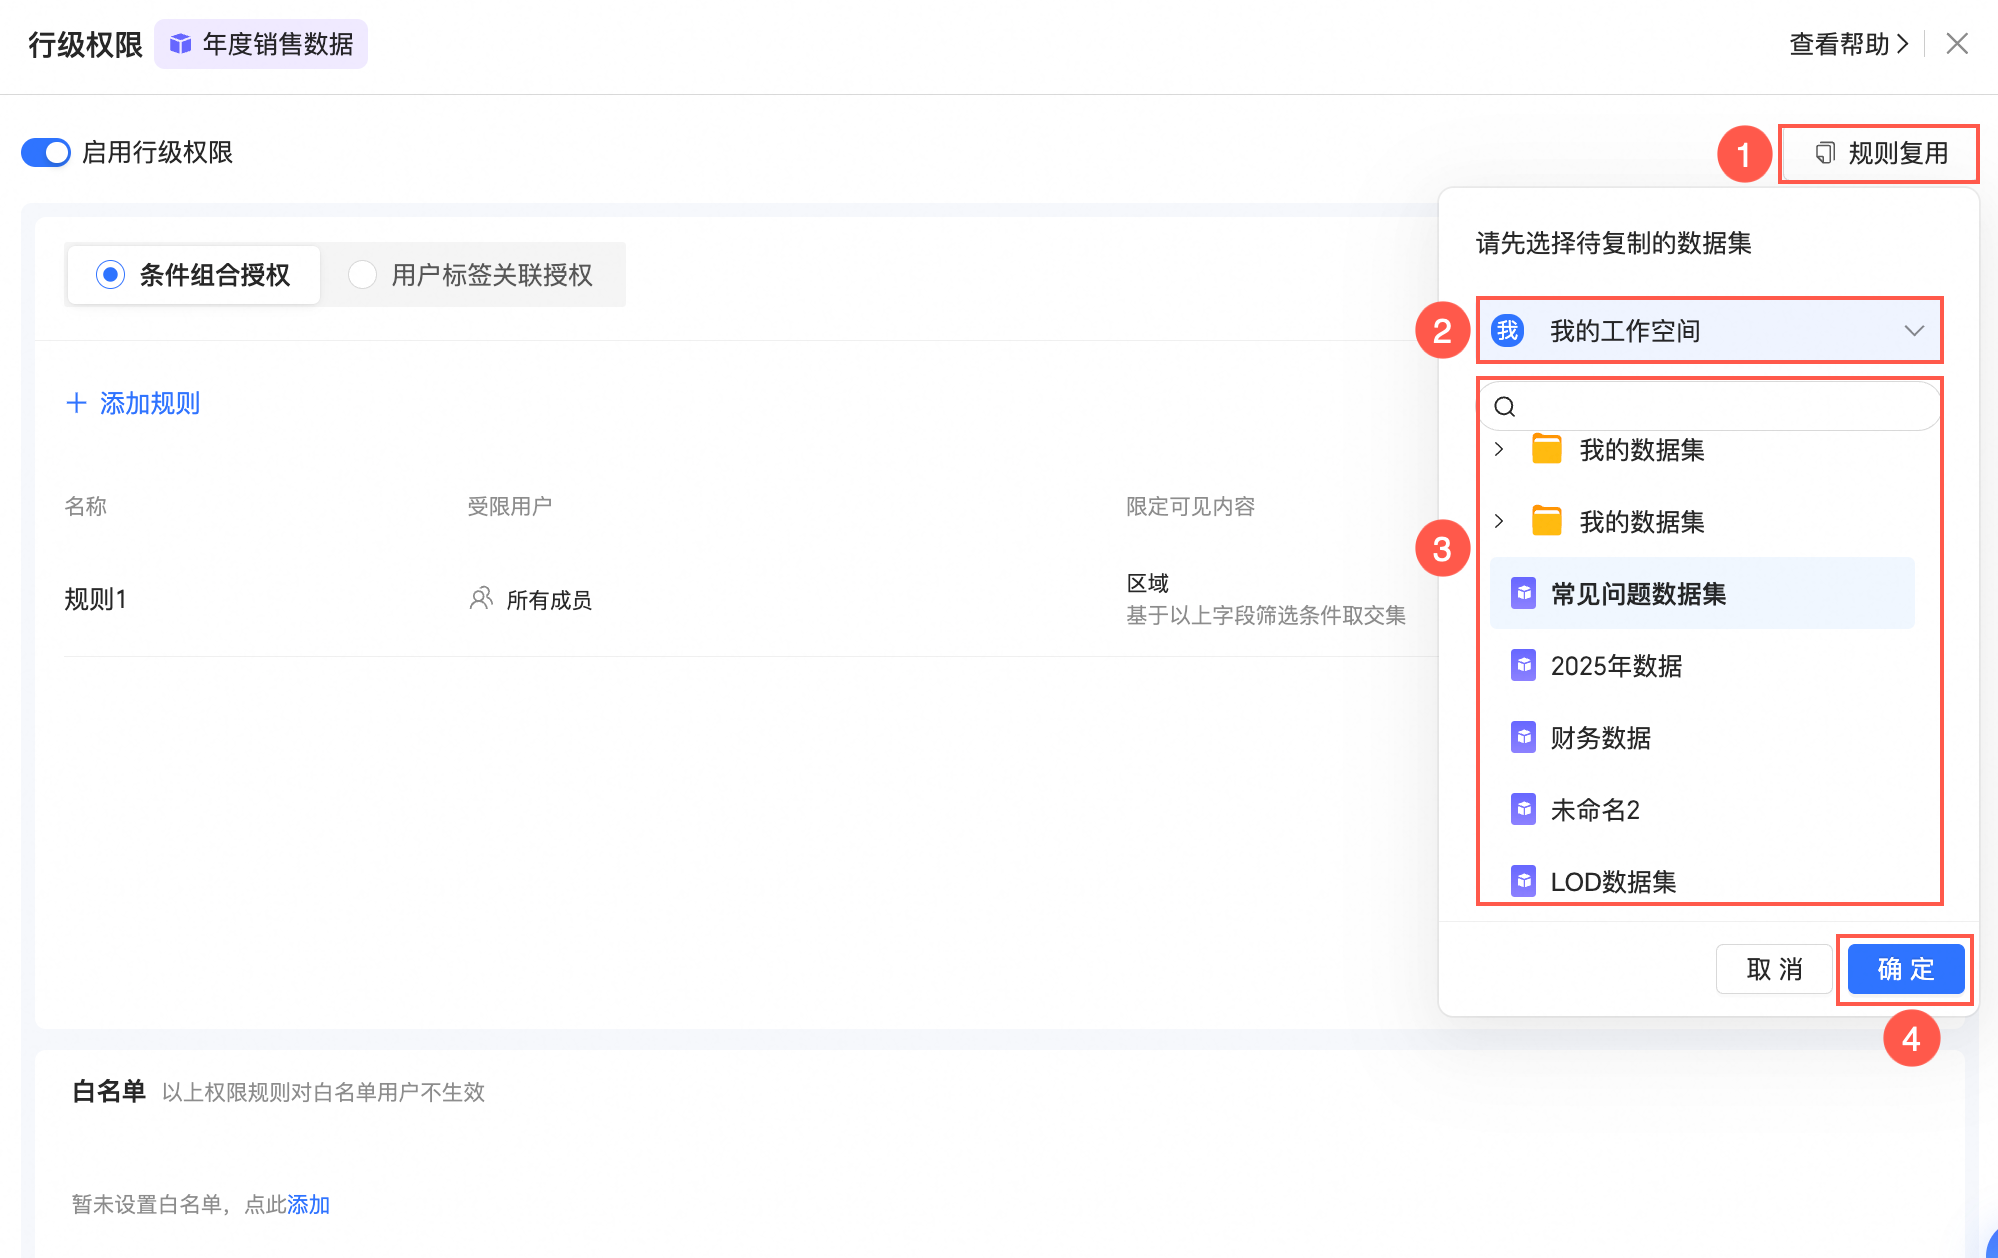
Task: Click the first 我的数据集 folder icon
Action: [x=1546, y=450]
